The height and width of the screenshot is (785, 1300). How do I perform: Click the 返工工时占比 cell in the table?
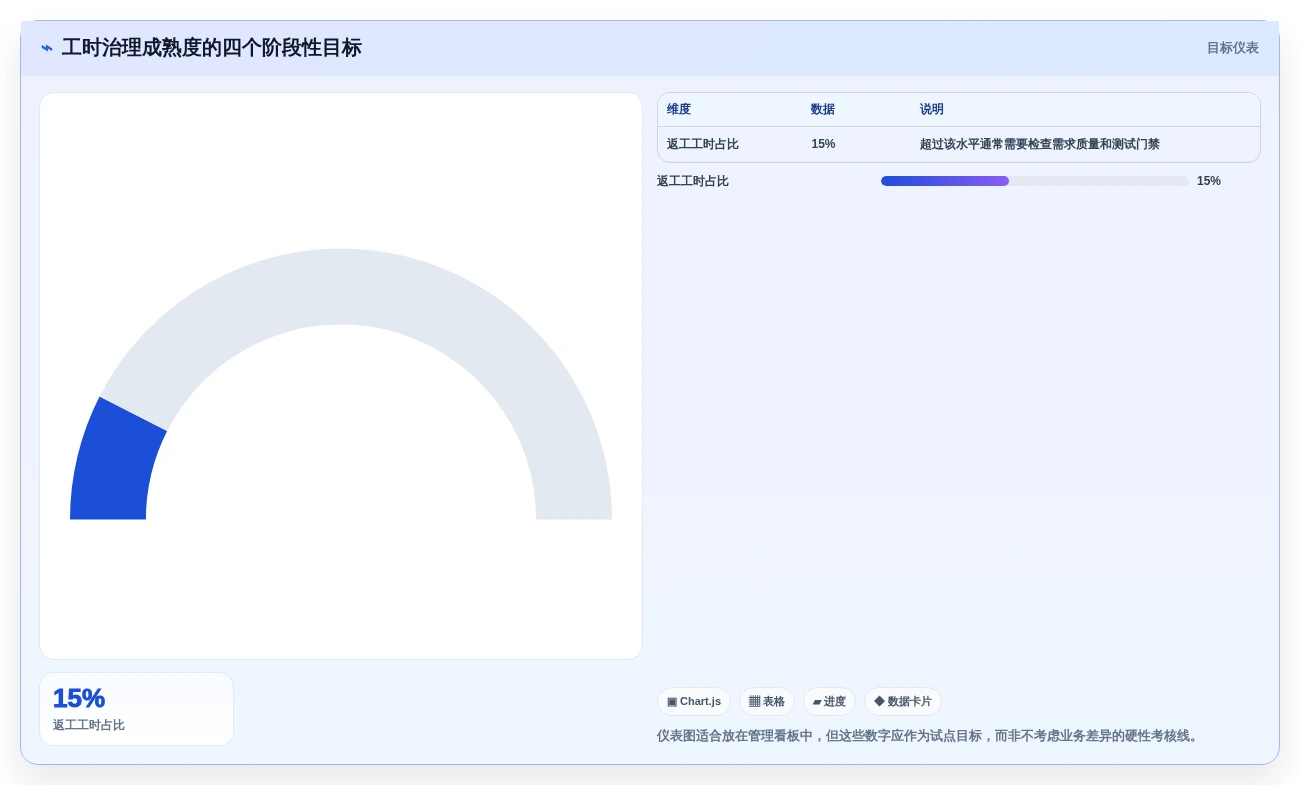[703, 144]
